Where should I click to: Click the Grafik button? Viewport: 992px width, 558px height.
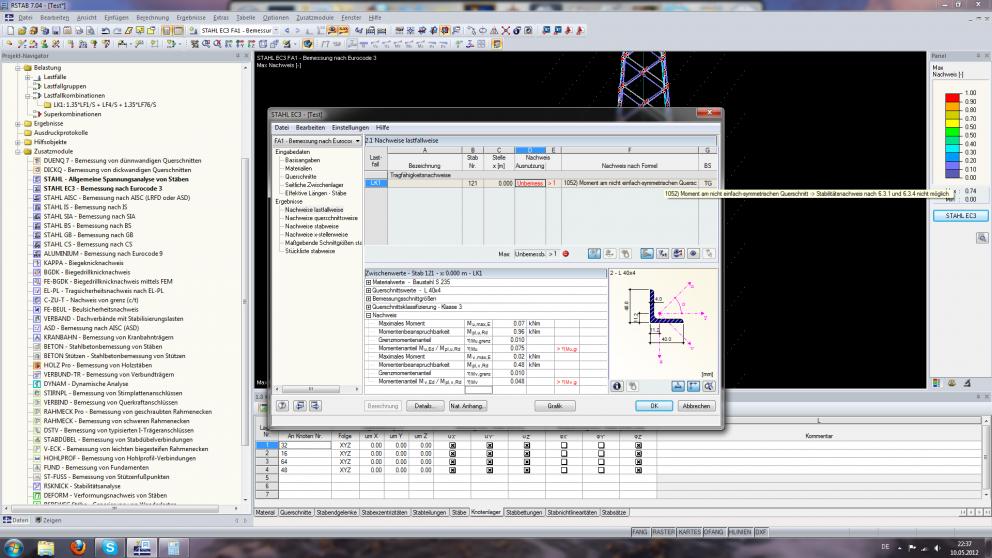(555, 406)
